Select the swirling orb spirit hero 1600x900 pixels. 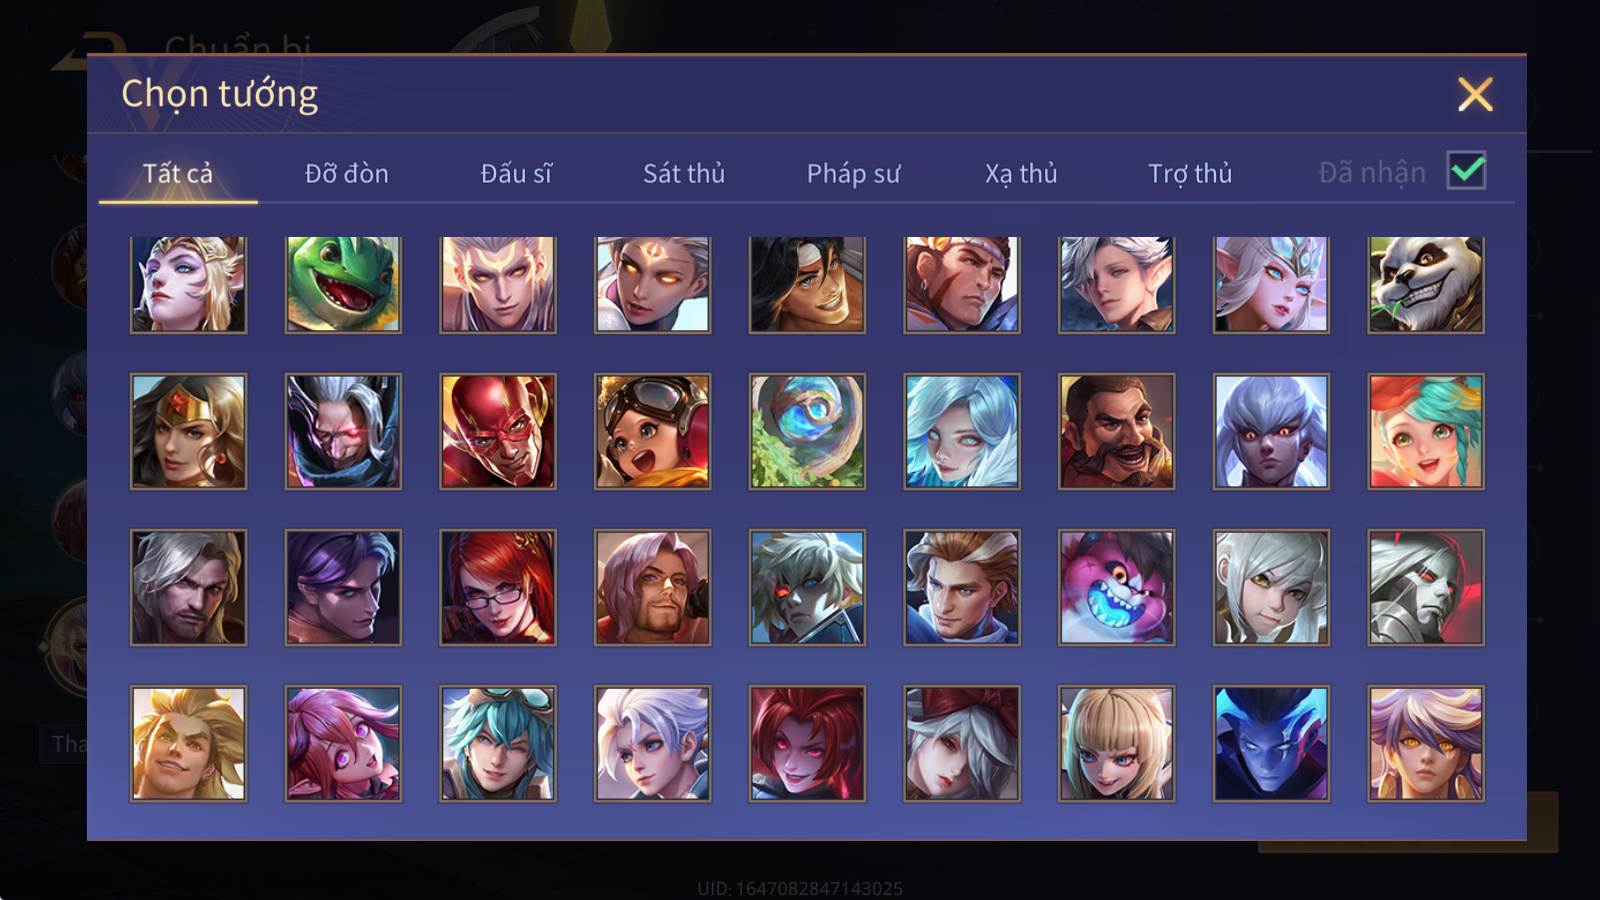pyautogui.click(x=807, y=432)
